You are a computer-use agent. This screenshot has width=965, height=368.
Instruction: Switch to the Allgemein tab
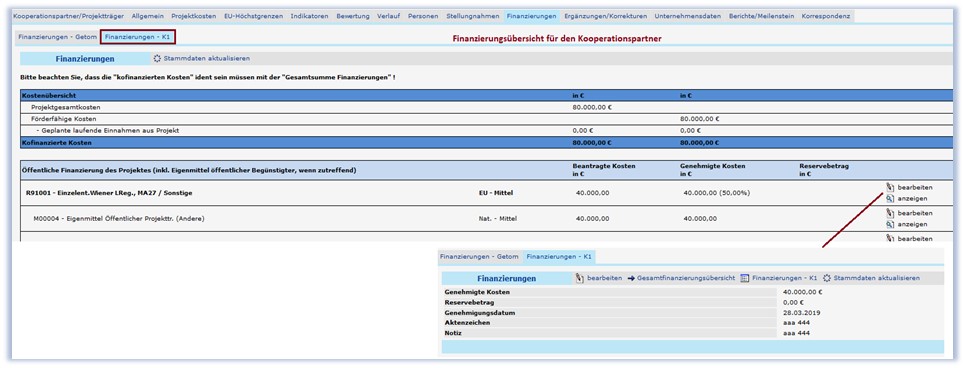pos(148,16)
